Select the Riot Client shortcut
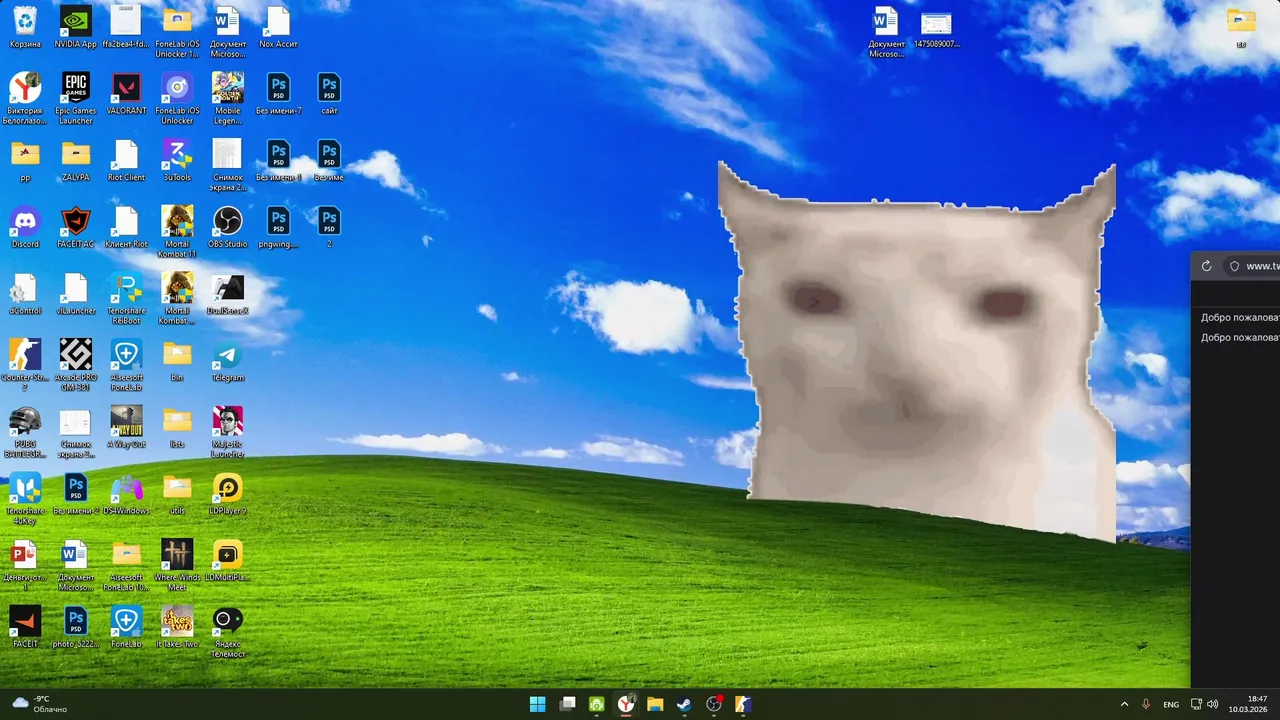1280x720 pixels. 126,160
